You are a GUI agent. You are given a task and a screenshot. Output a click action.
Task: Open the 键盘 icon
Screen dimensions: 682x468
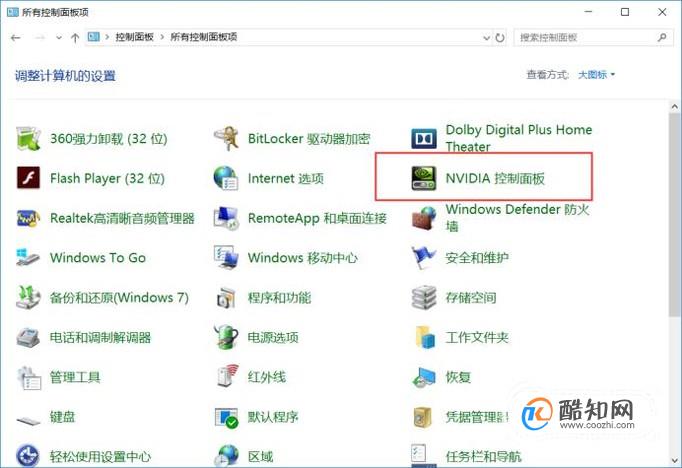[x=28, y=420]
